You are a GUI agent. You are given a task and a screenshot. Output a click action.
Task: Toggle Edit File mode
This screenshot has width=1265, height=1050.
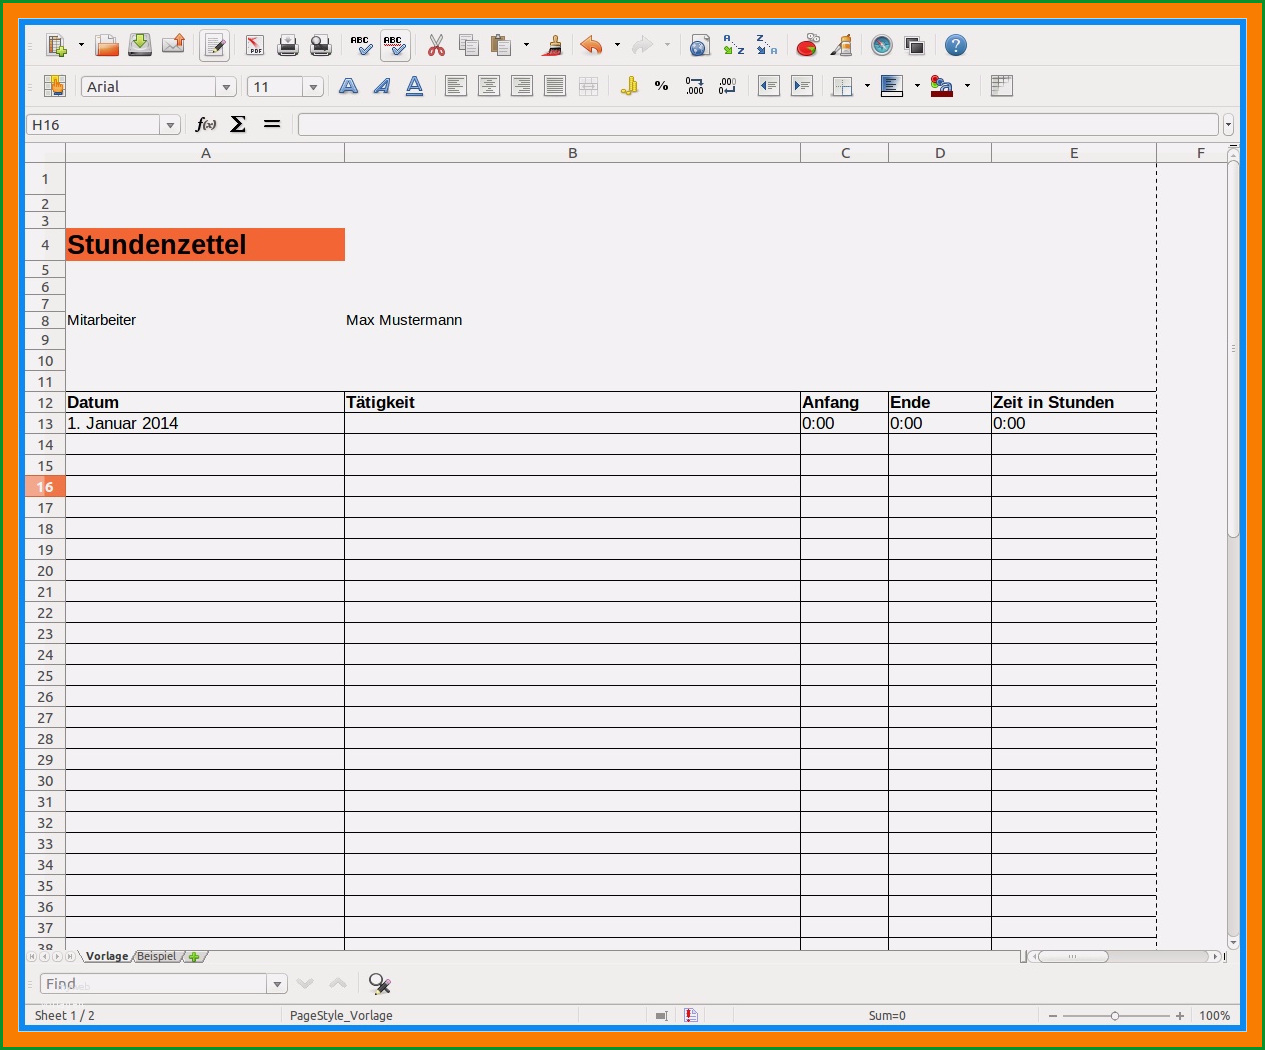[214, 45]
